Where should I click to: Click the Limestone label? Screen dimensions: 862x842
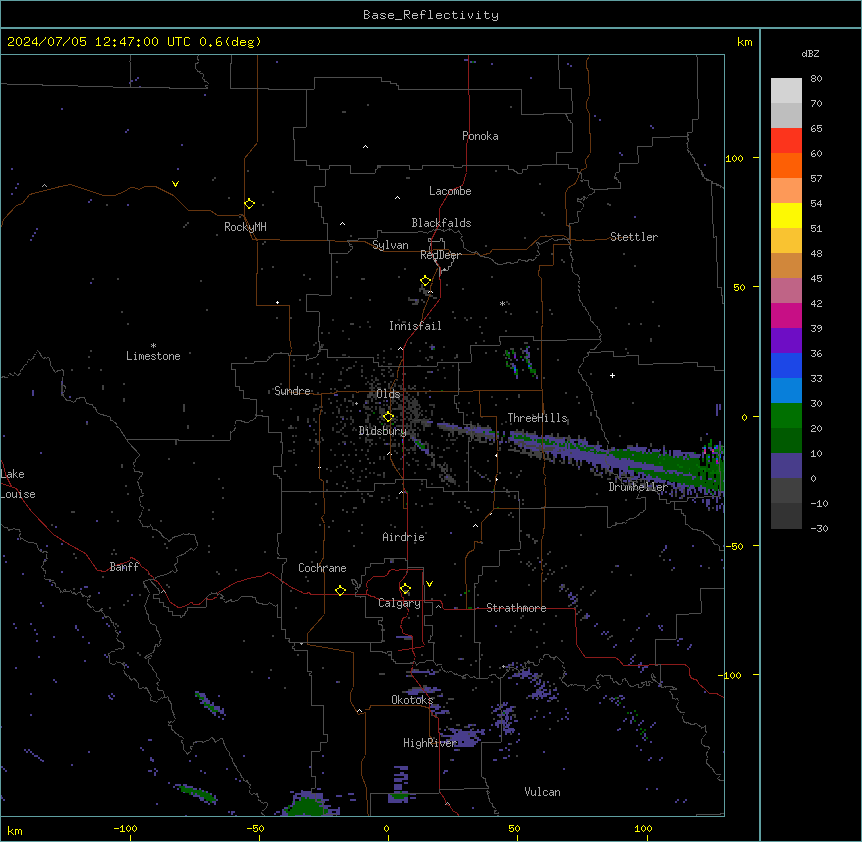point(153,356)
